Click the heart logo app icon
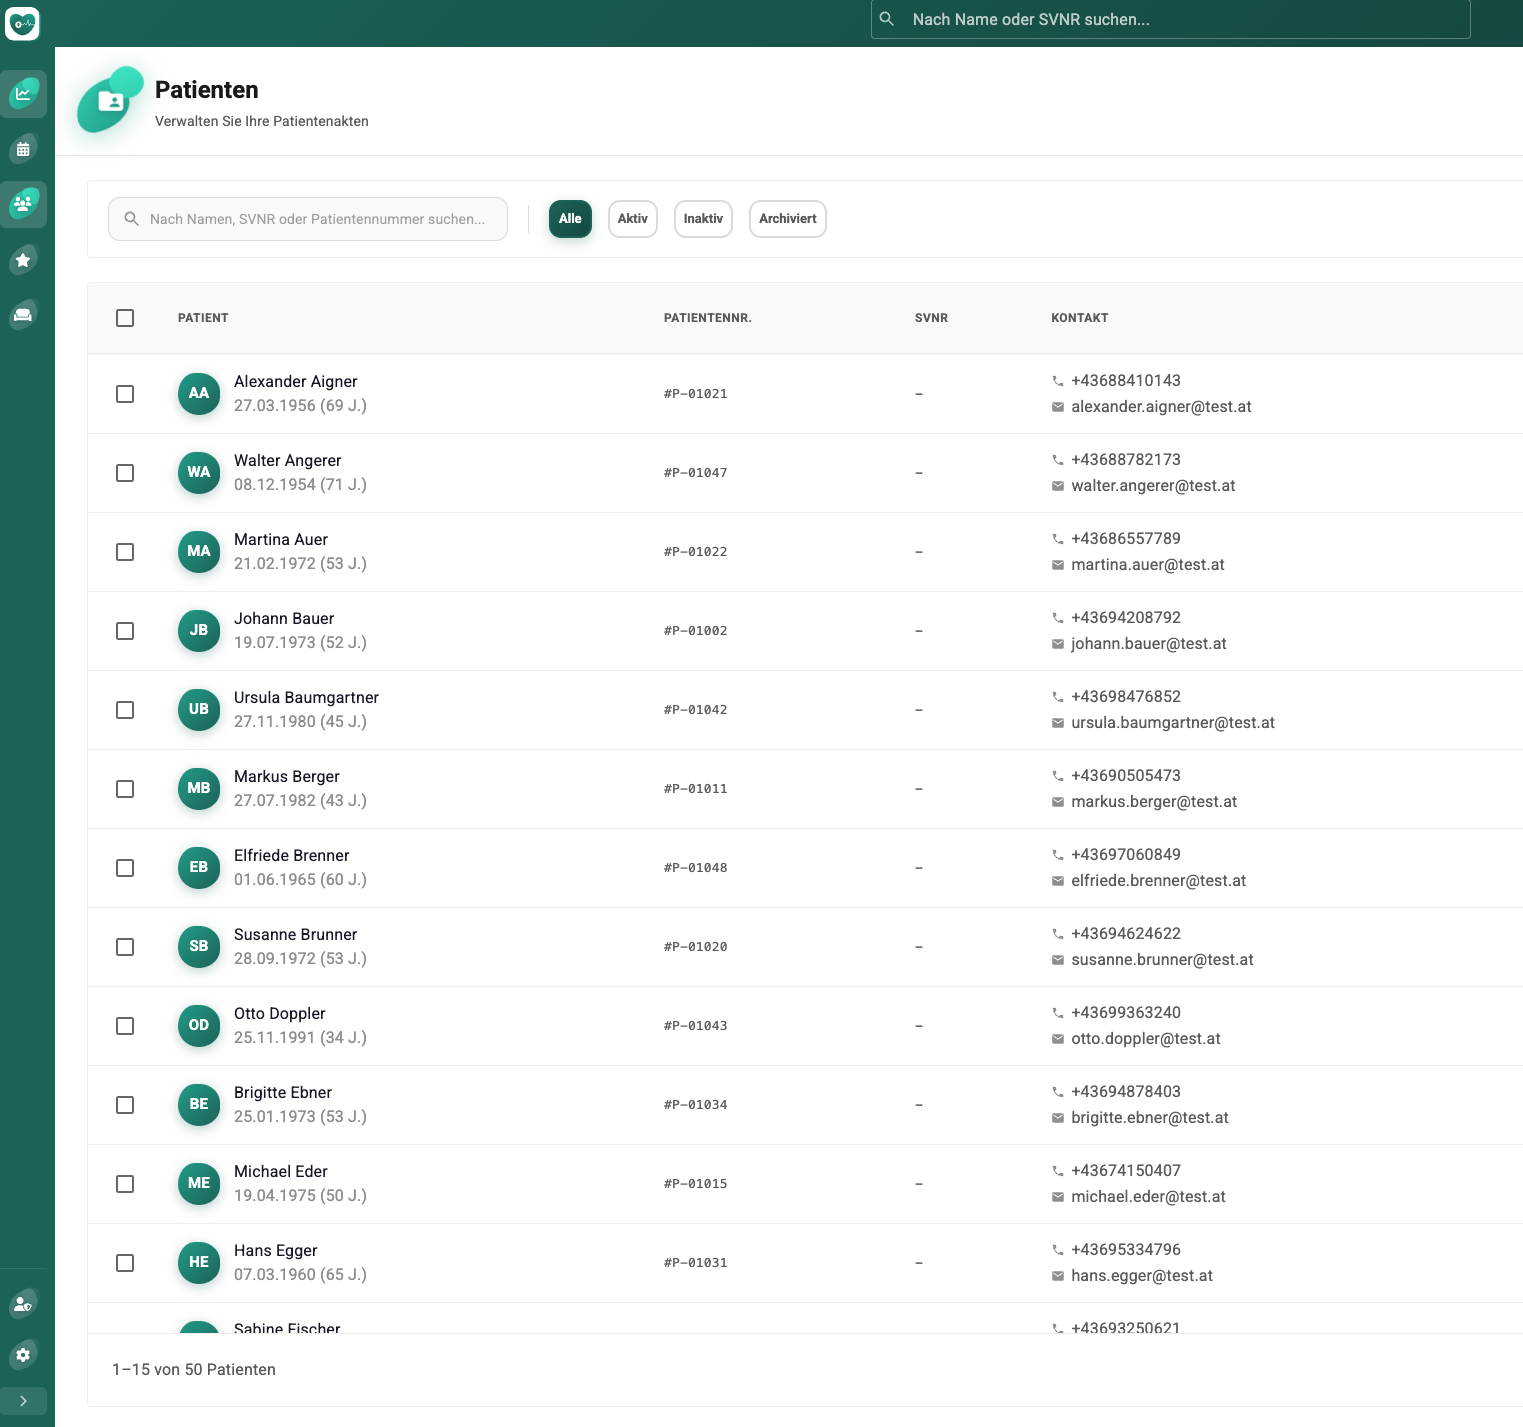The height and width of the screenshot is (1427, 1523). (x=22, y=23)
